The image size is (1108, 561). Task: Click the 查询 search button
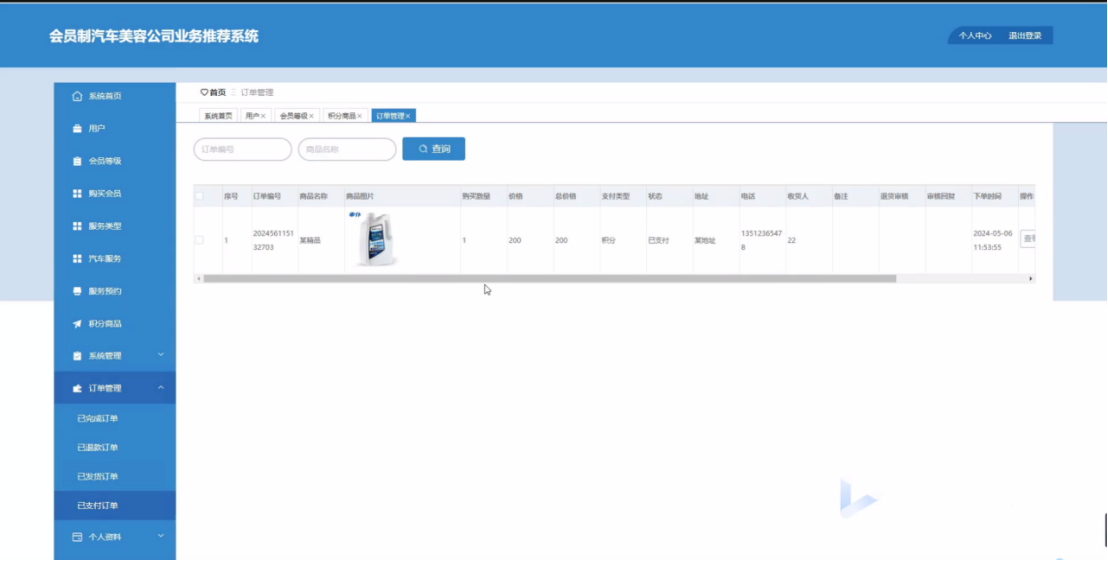434,149
